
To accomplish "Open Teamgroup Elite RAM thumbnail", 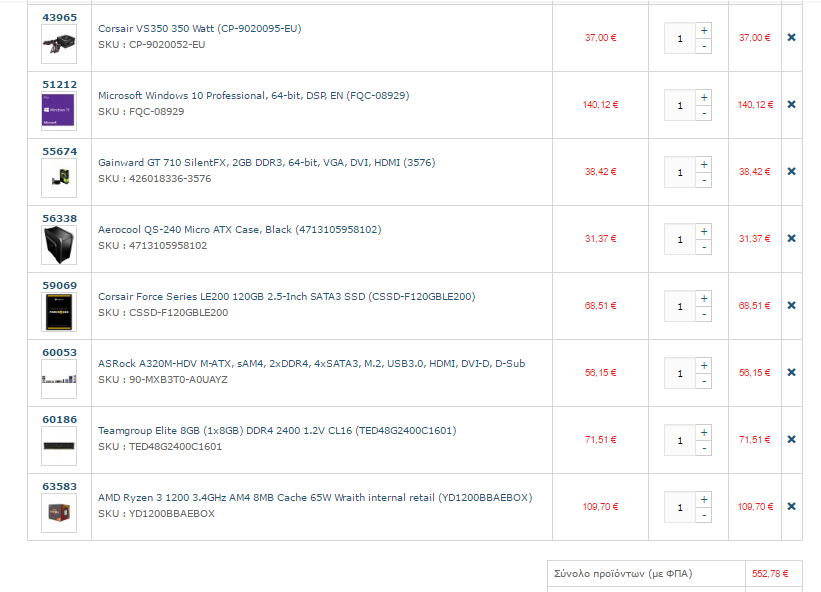I will tap(59, 446).
